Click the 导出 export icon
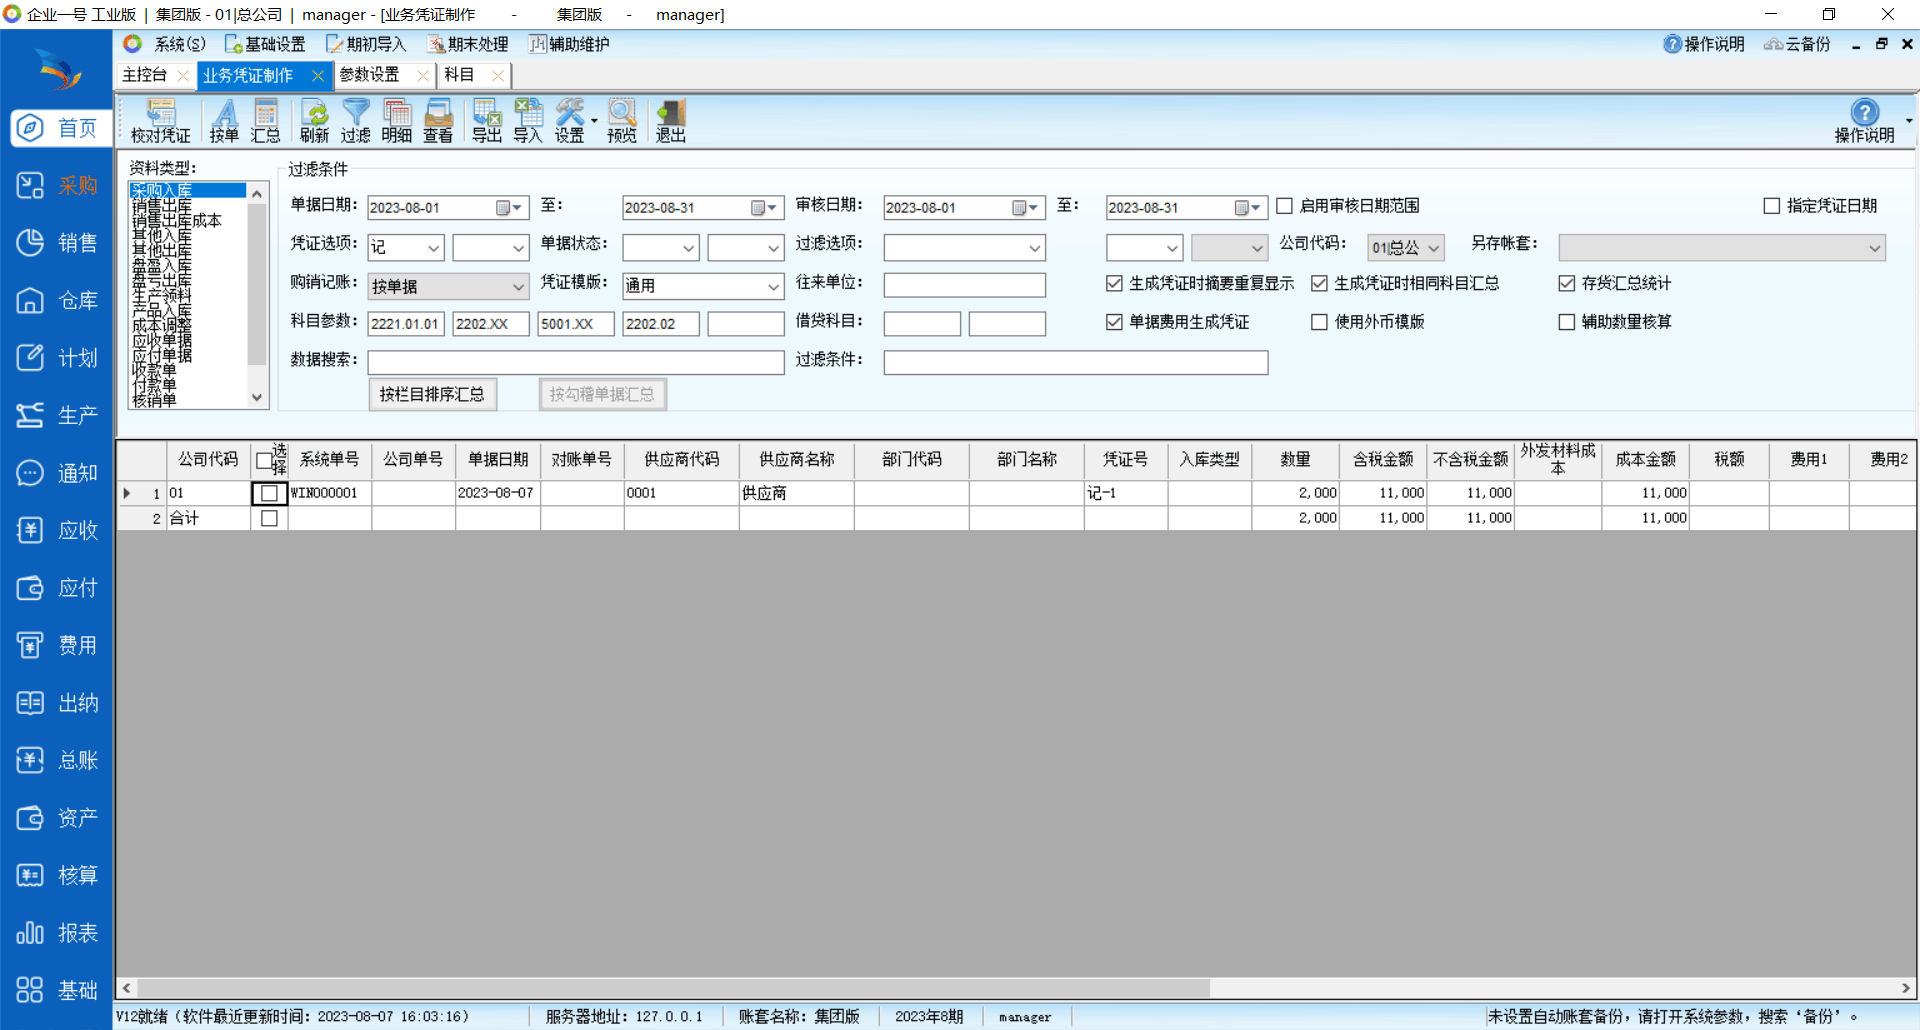 (487, 121)
